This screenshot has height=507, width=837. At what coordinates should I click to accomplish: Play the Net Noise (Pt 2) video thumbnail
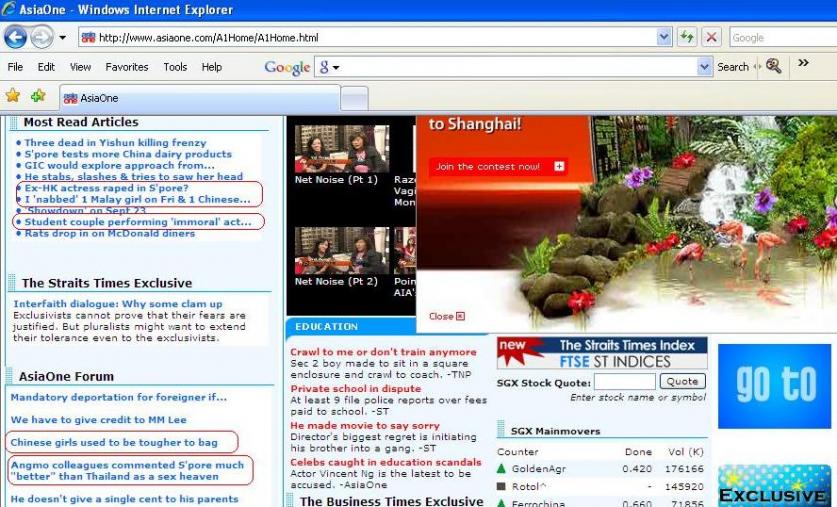coord(342,251)
